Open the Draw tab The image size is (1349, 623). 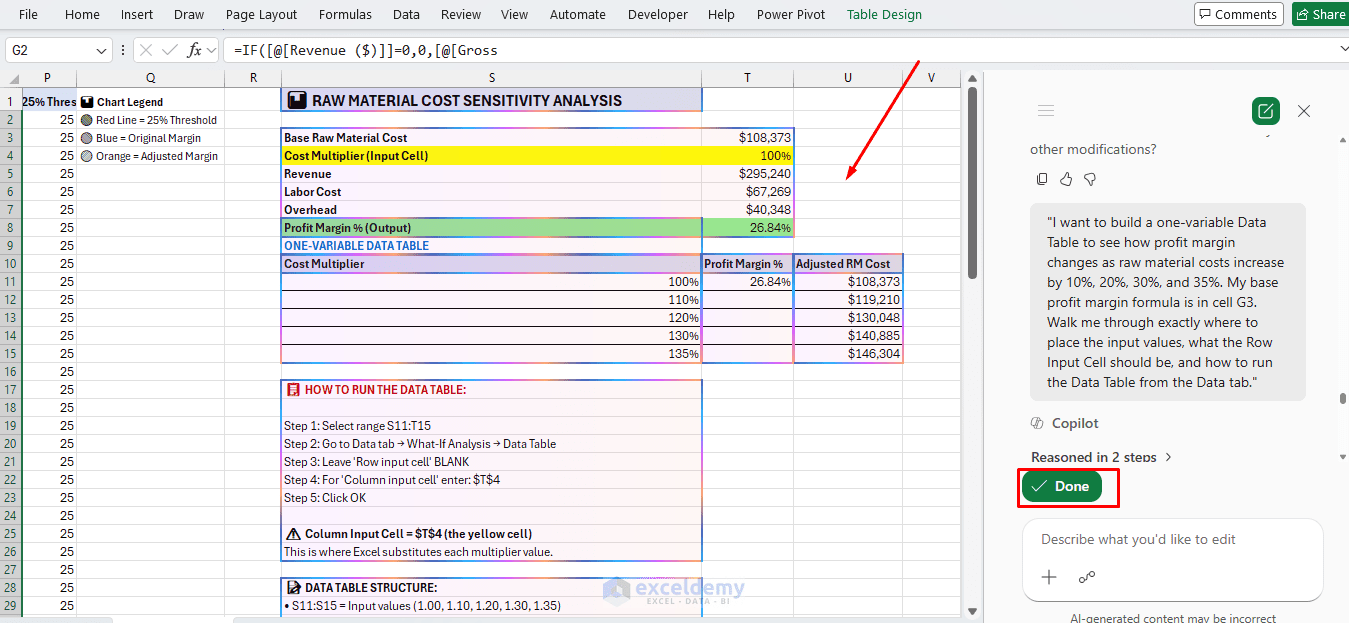pyautogui.click(x=189, y=14)
